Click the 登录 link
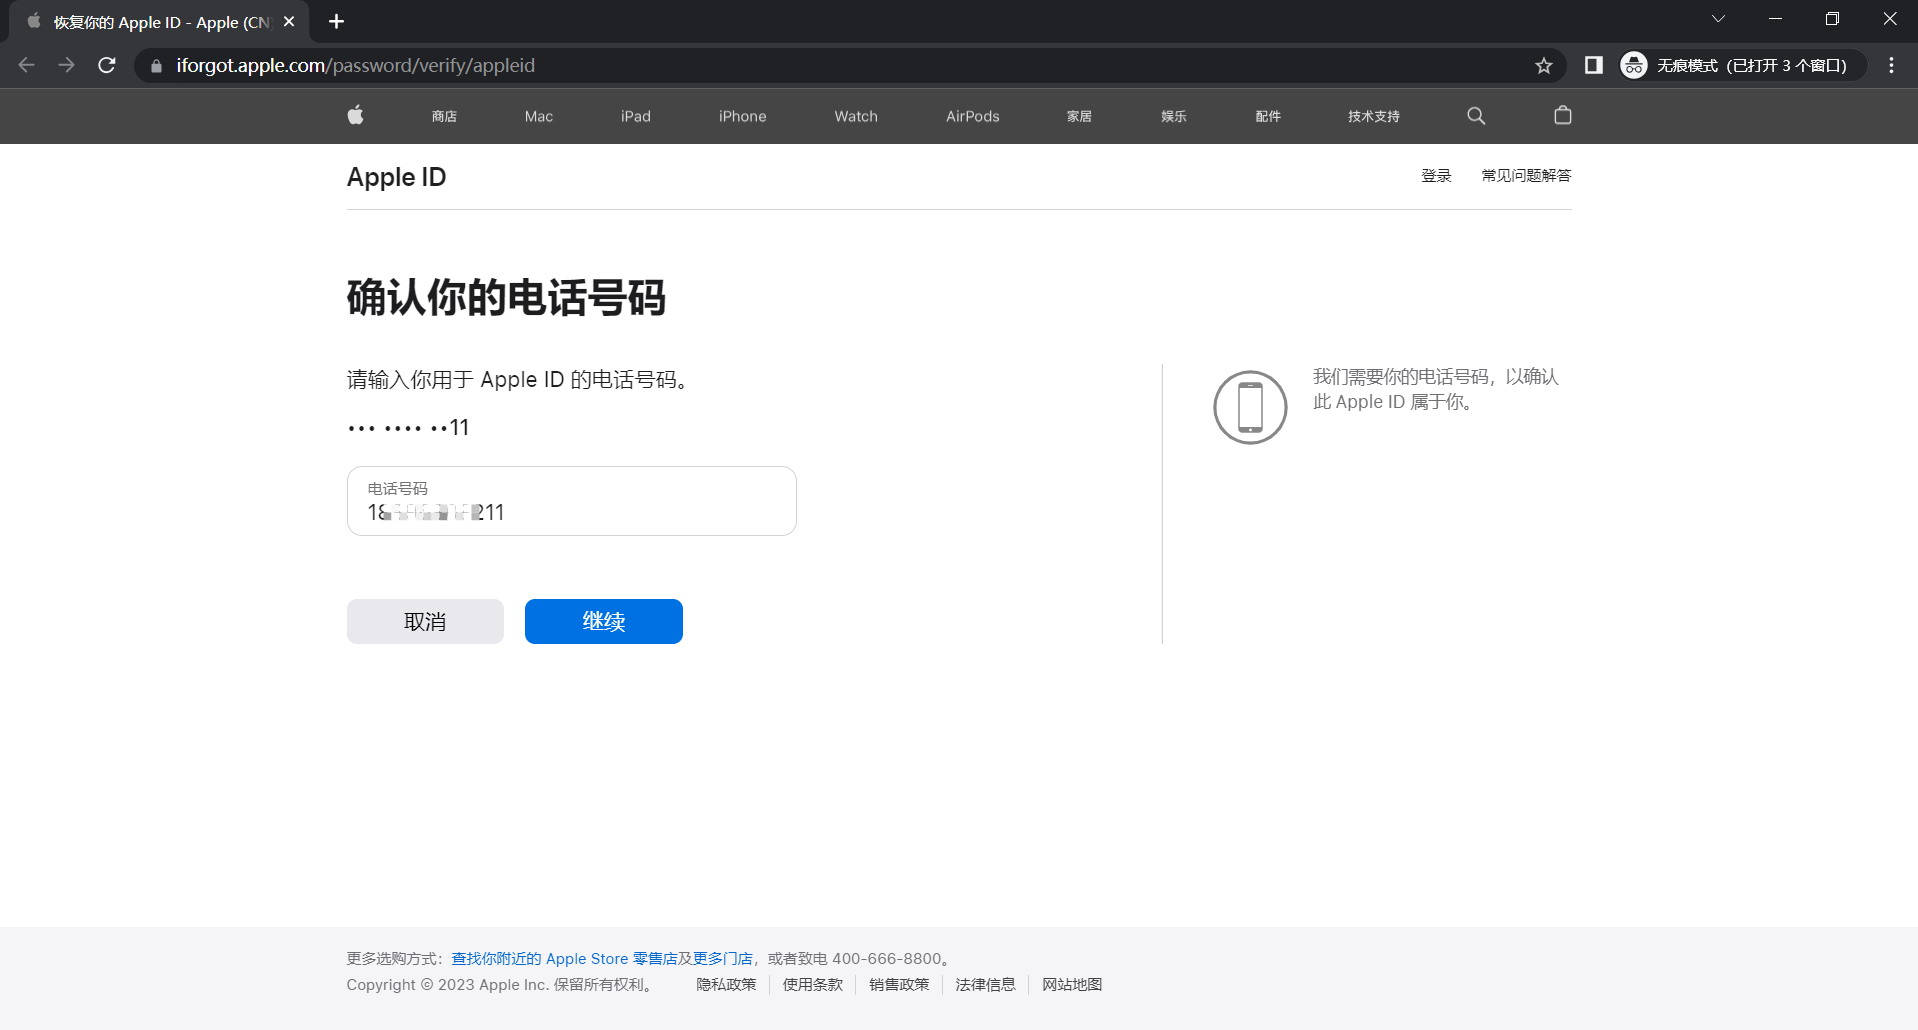Screen dimensions: 1918x1030 pos(1436,176)
